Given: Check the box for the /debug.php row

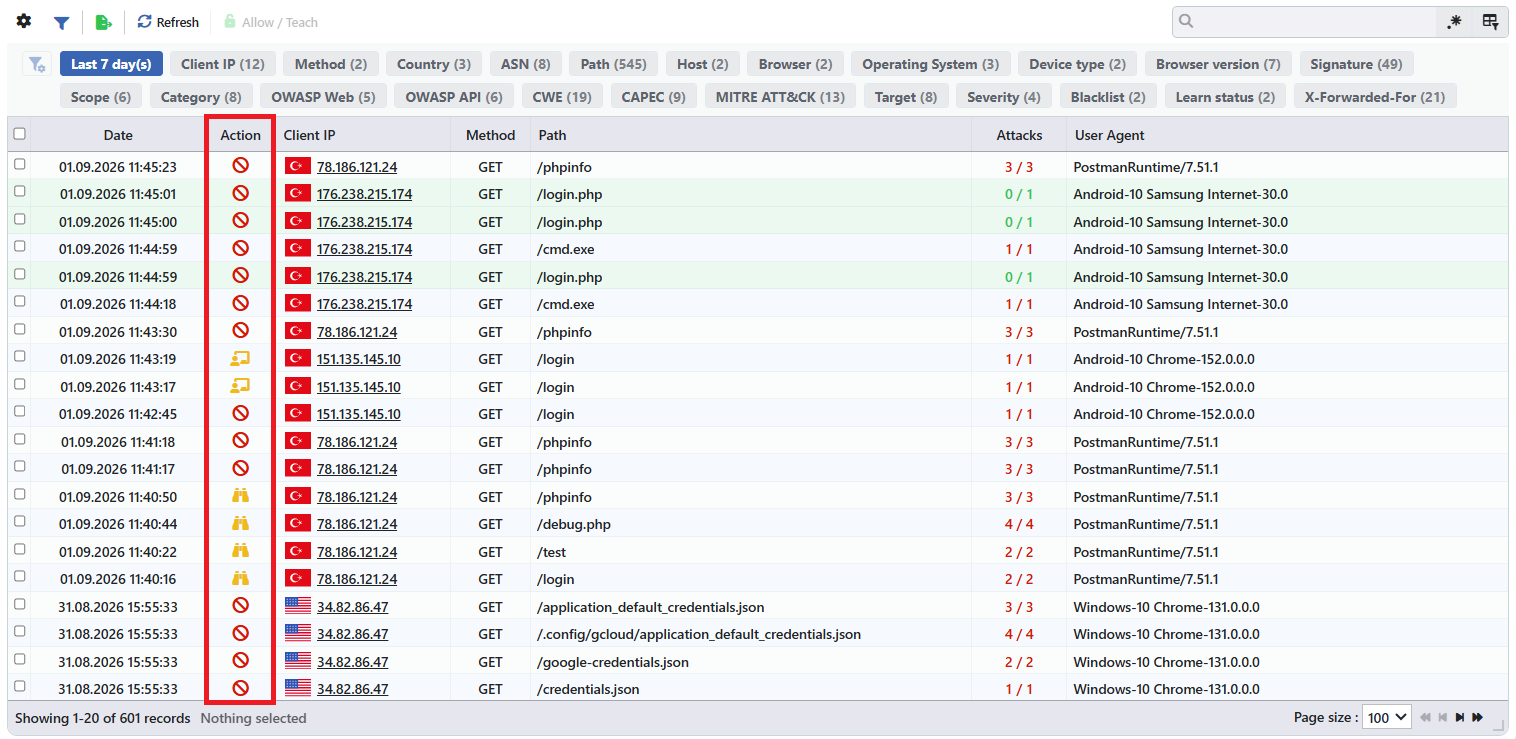Looking at the screenshot, I should [19, 523].
